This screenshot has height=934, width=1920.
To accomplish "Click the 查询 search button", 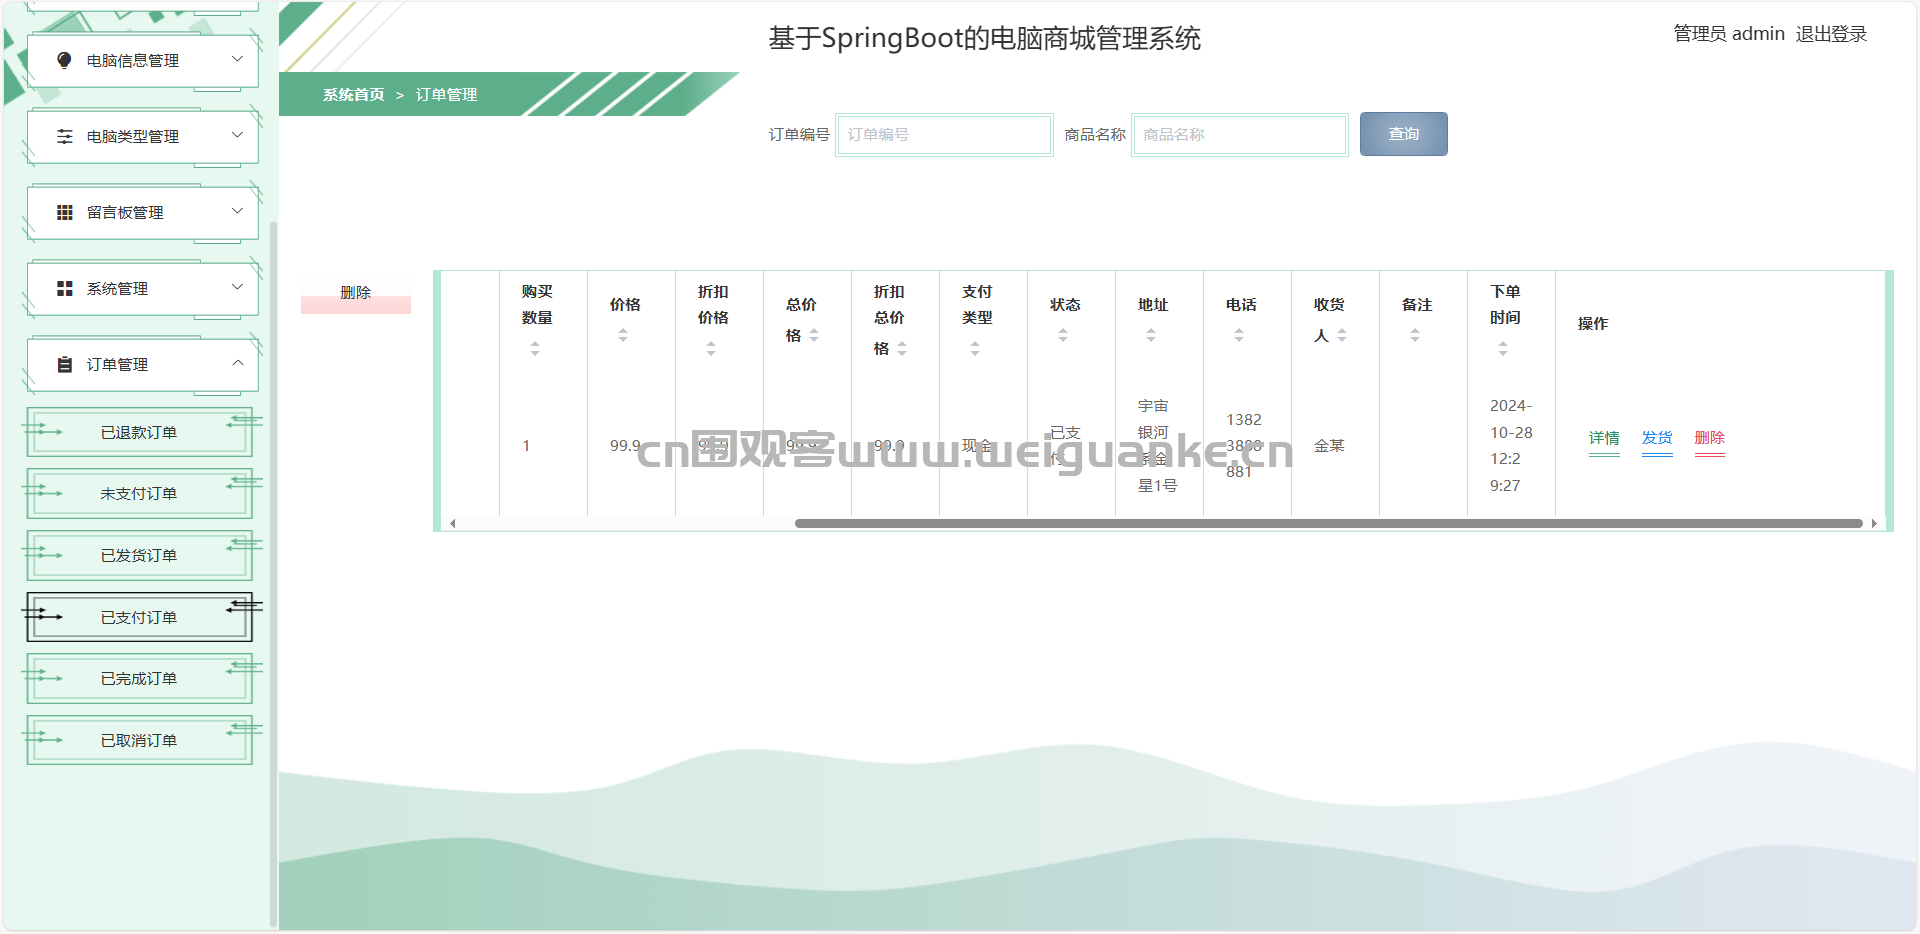I will point(1403,134).
